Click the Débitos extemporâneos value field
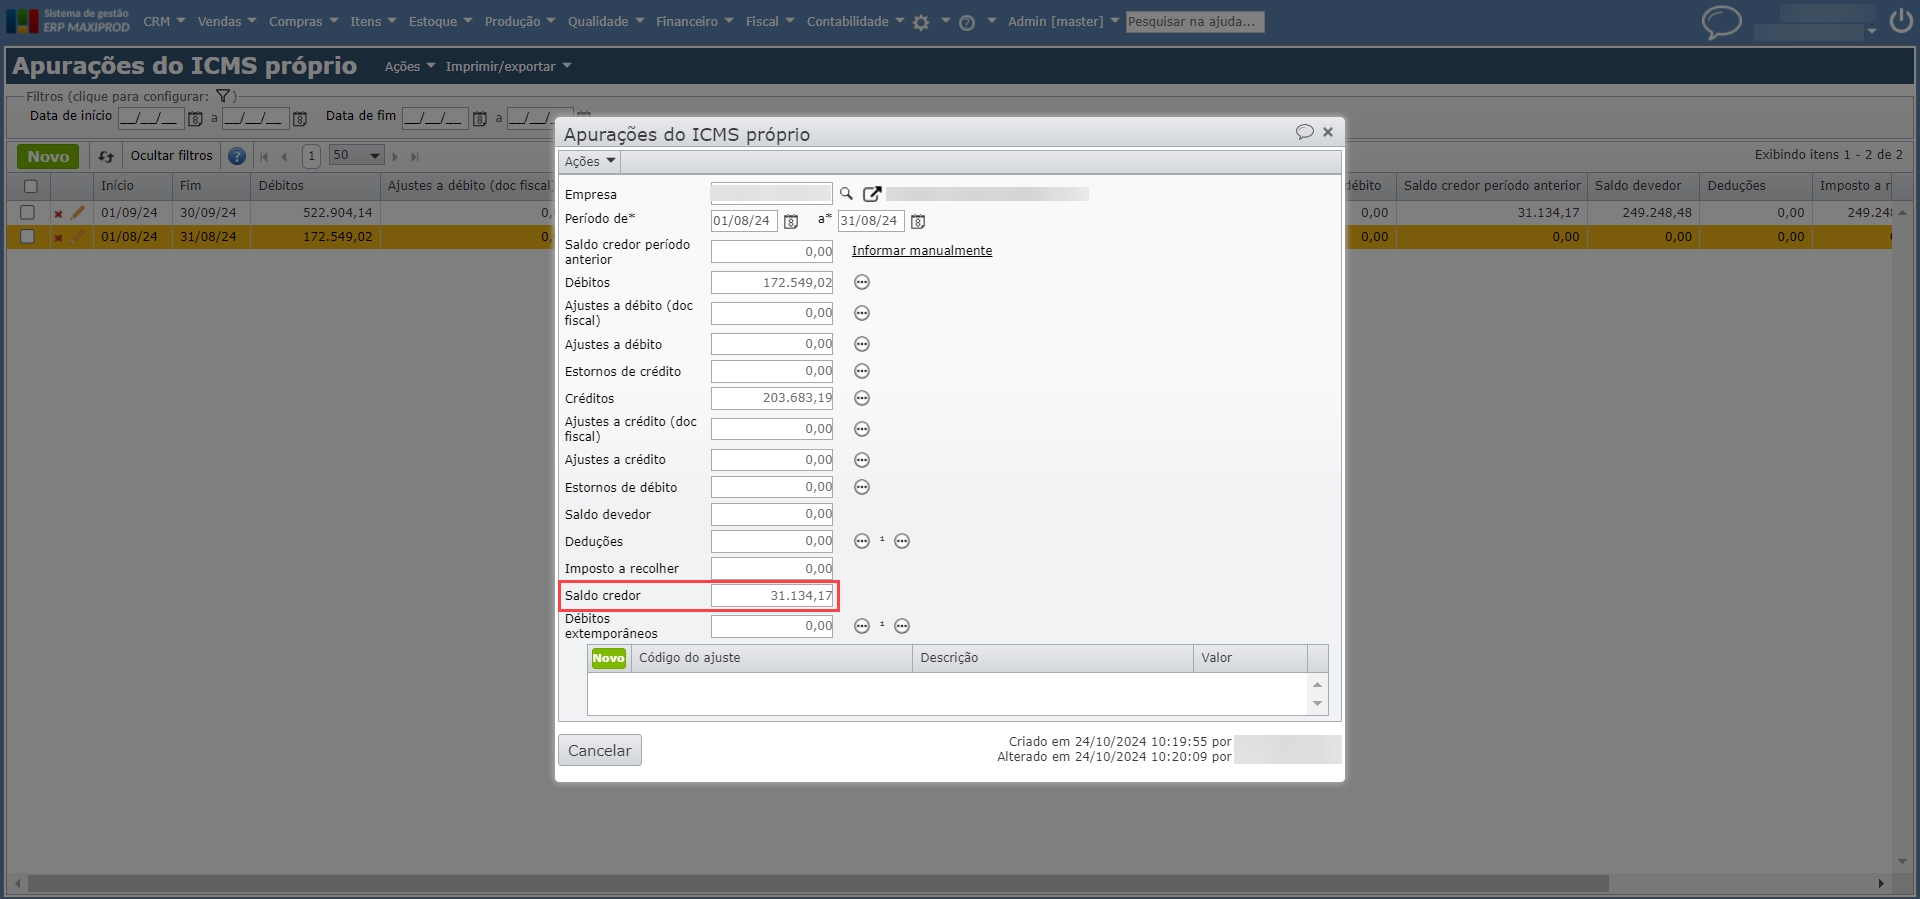 pos(772,626)
